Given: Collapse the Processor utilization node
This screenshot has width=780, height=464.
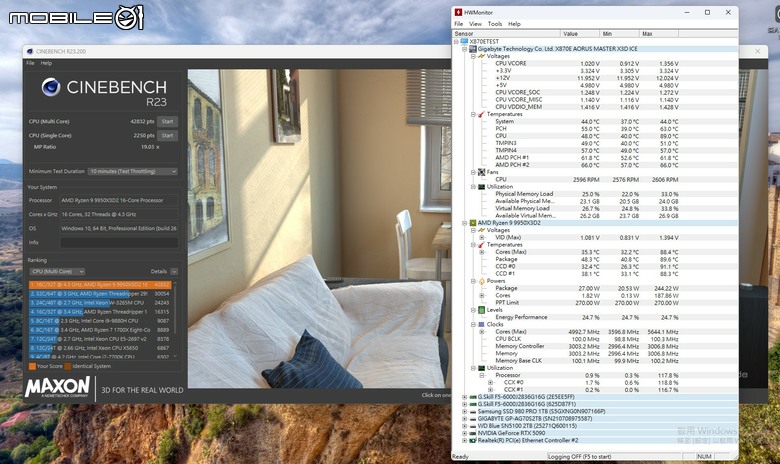Looking at the screenshot, I should click(x=482, y=375).
